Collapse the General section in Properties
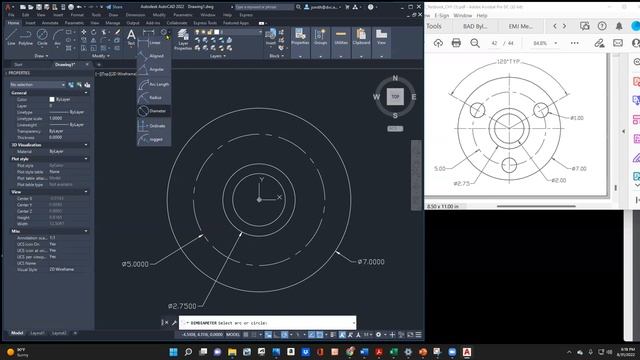The width and height of the screenshot is (640, 360). tap(86, 93)
